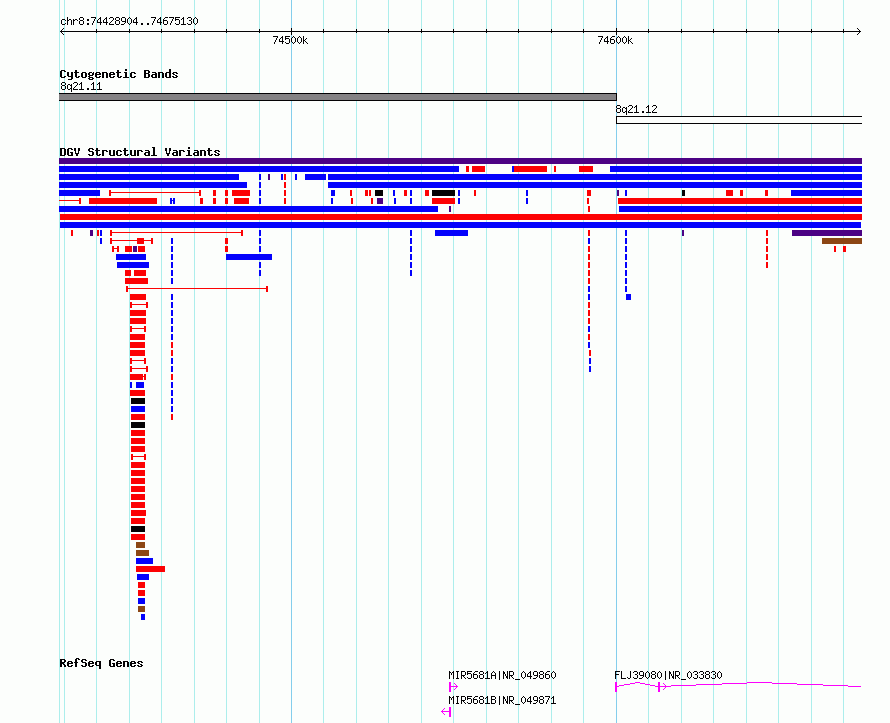Select the blue variant bar left of 74500k
The height and width of the screenshot is (723, 890).
[x=249, y=257]
